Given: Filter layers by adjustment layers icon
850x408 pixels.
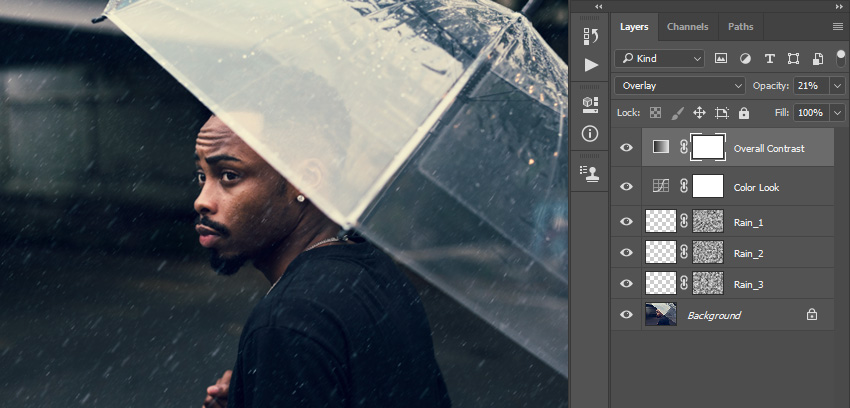Looking at the screenshot, I should (745, 59).
